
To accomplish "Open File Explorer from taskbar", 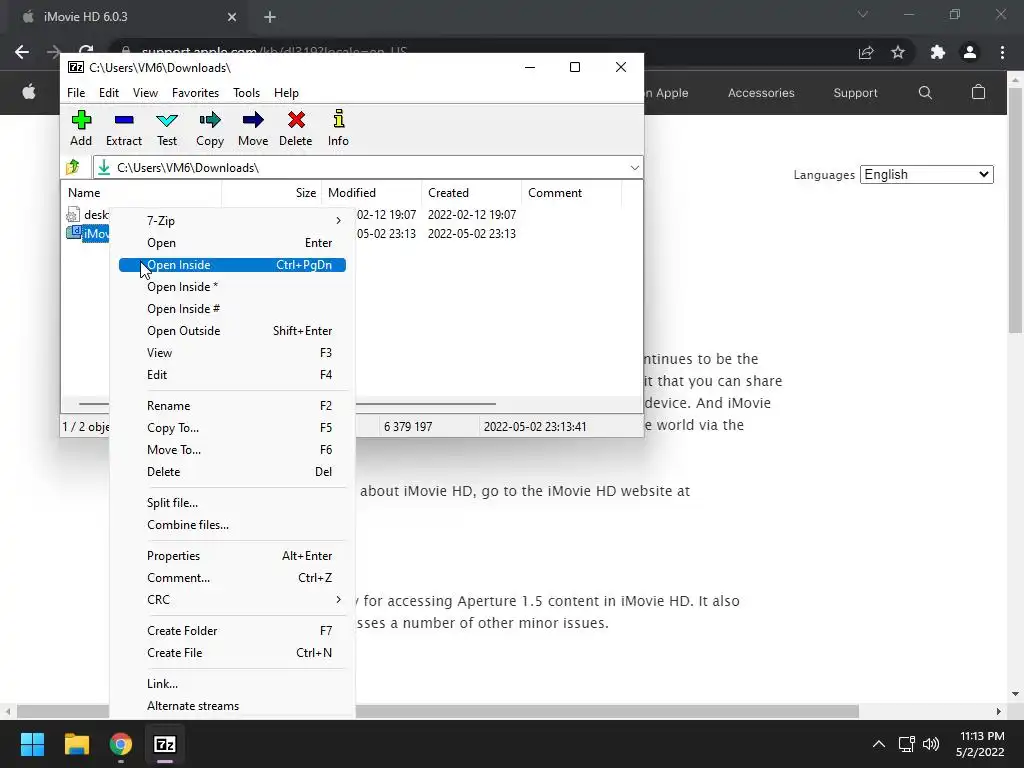I will point(76,744).
